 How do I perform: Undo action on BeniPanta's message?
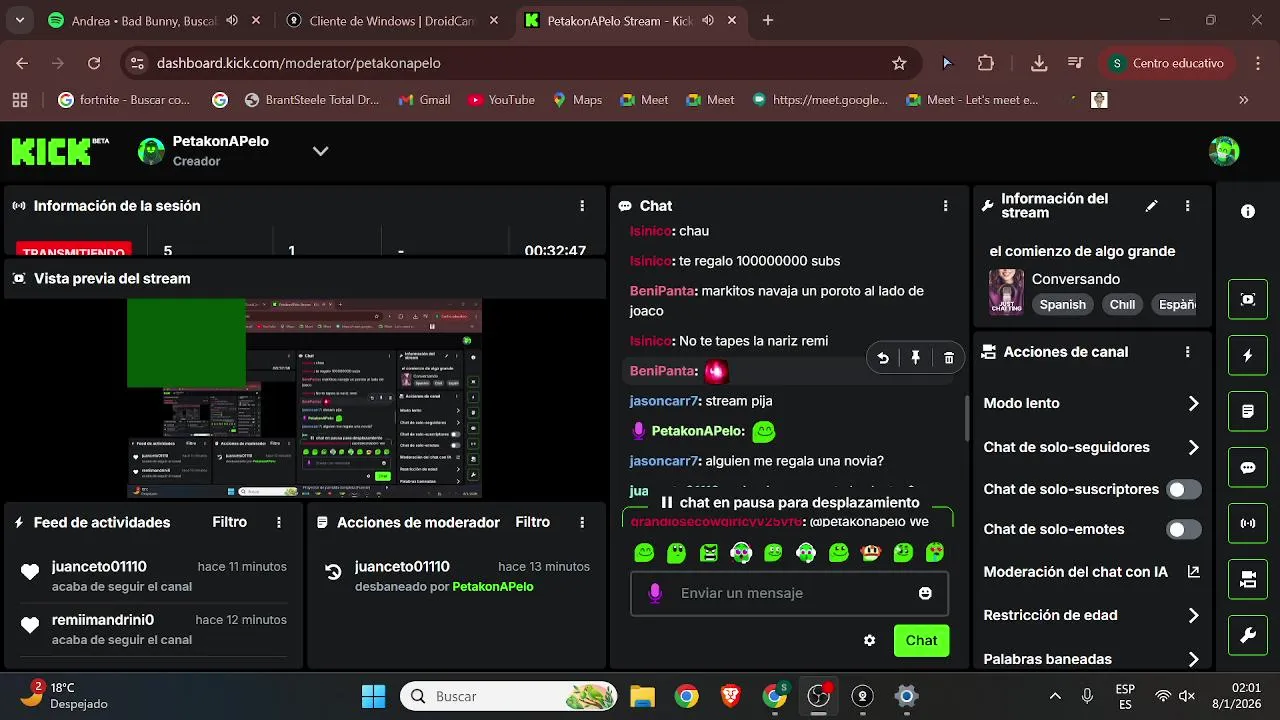pyautogui.click(x=883, y=358)
